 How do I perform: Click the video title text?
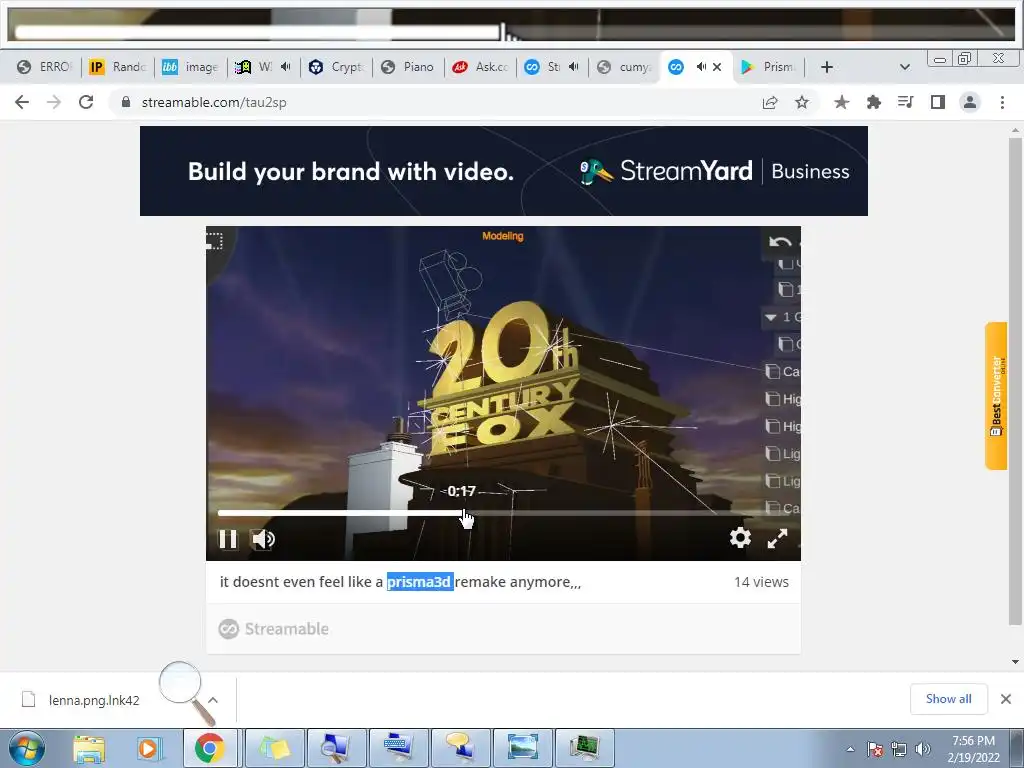pyautogui.click(x=400, y=582)
